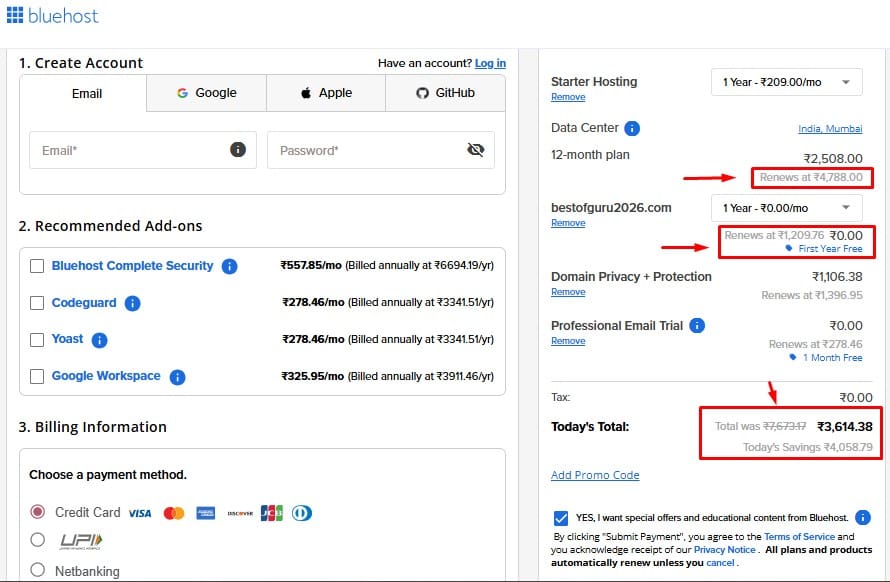Click the Discover card logo
The image size is (890, 582).
240,513
